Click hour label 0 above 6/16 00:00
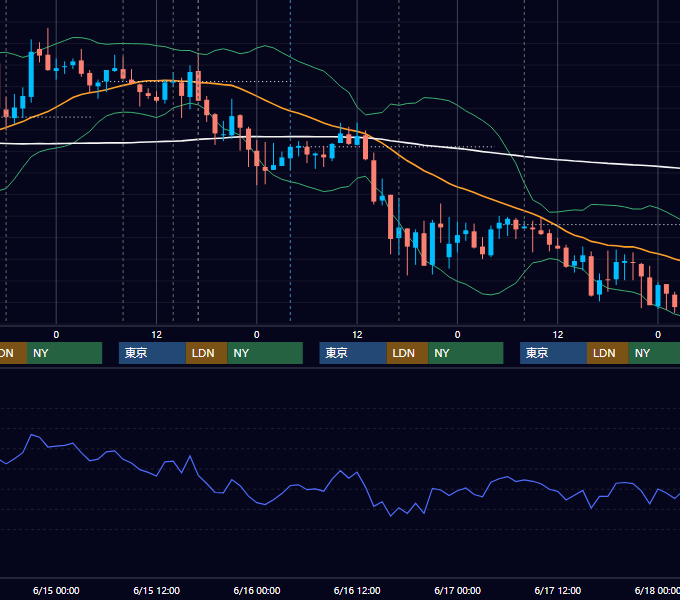This screenshot has height=600, width=680. (257, 335)
